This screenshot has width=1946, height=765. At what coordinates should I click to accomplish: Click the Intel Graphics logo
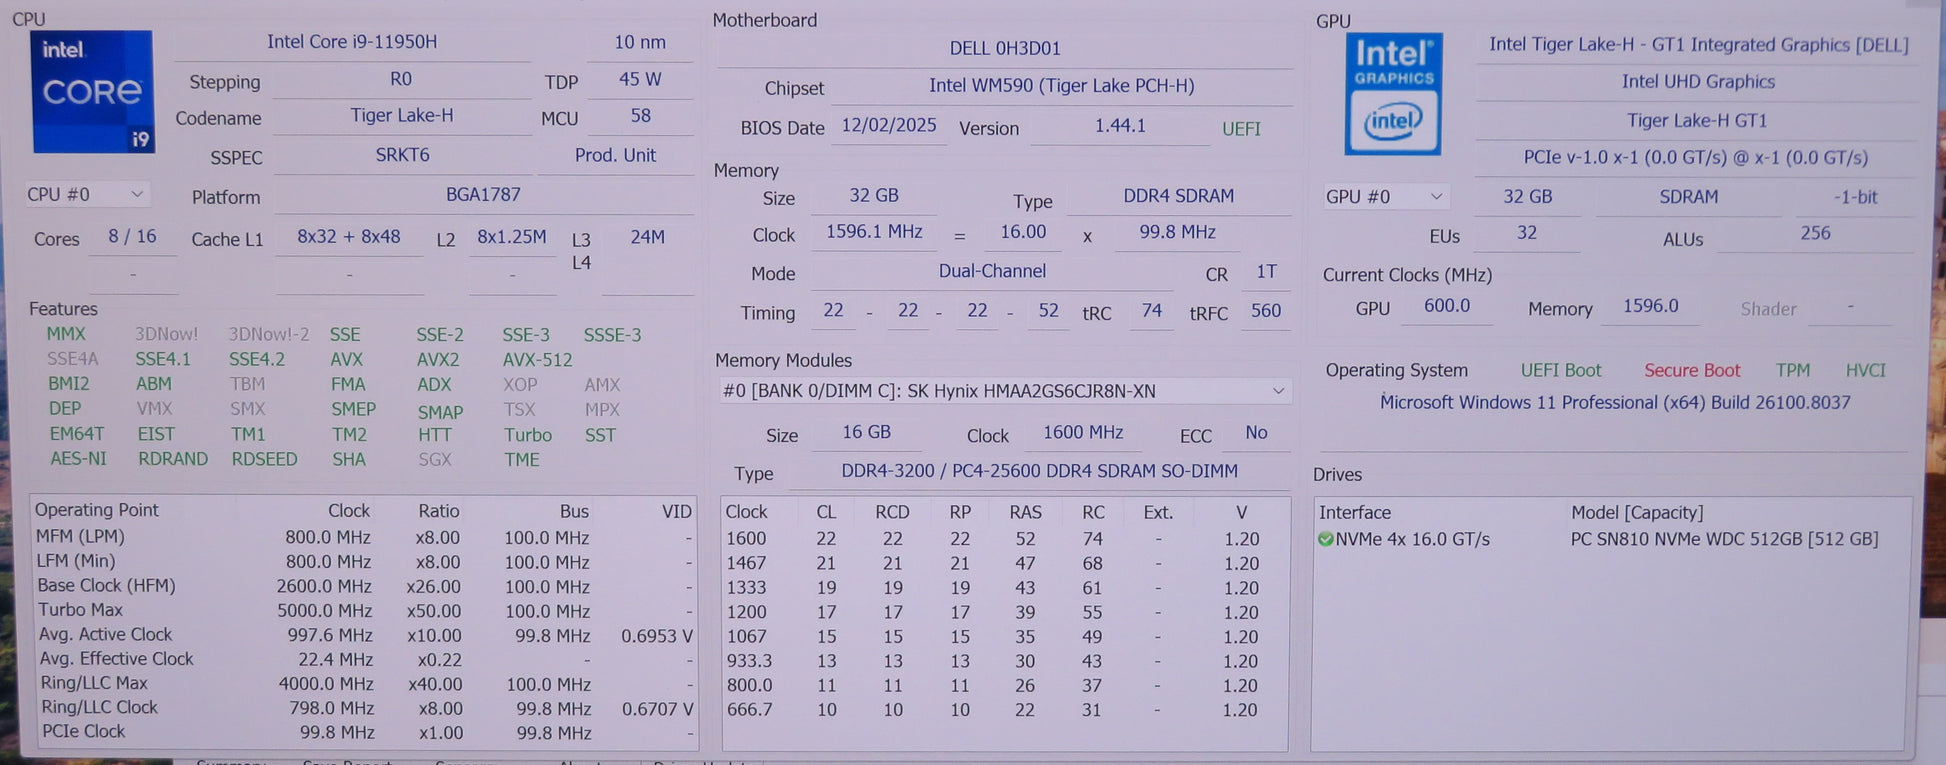coord(1392,94)
